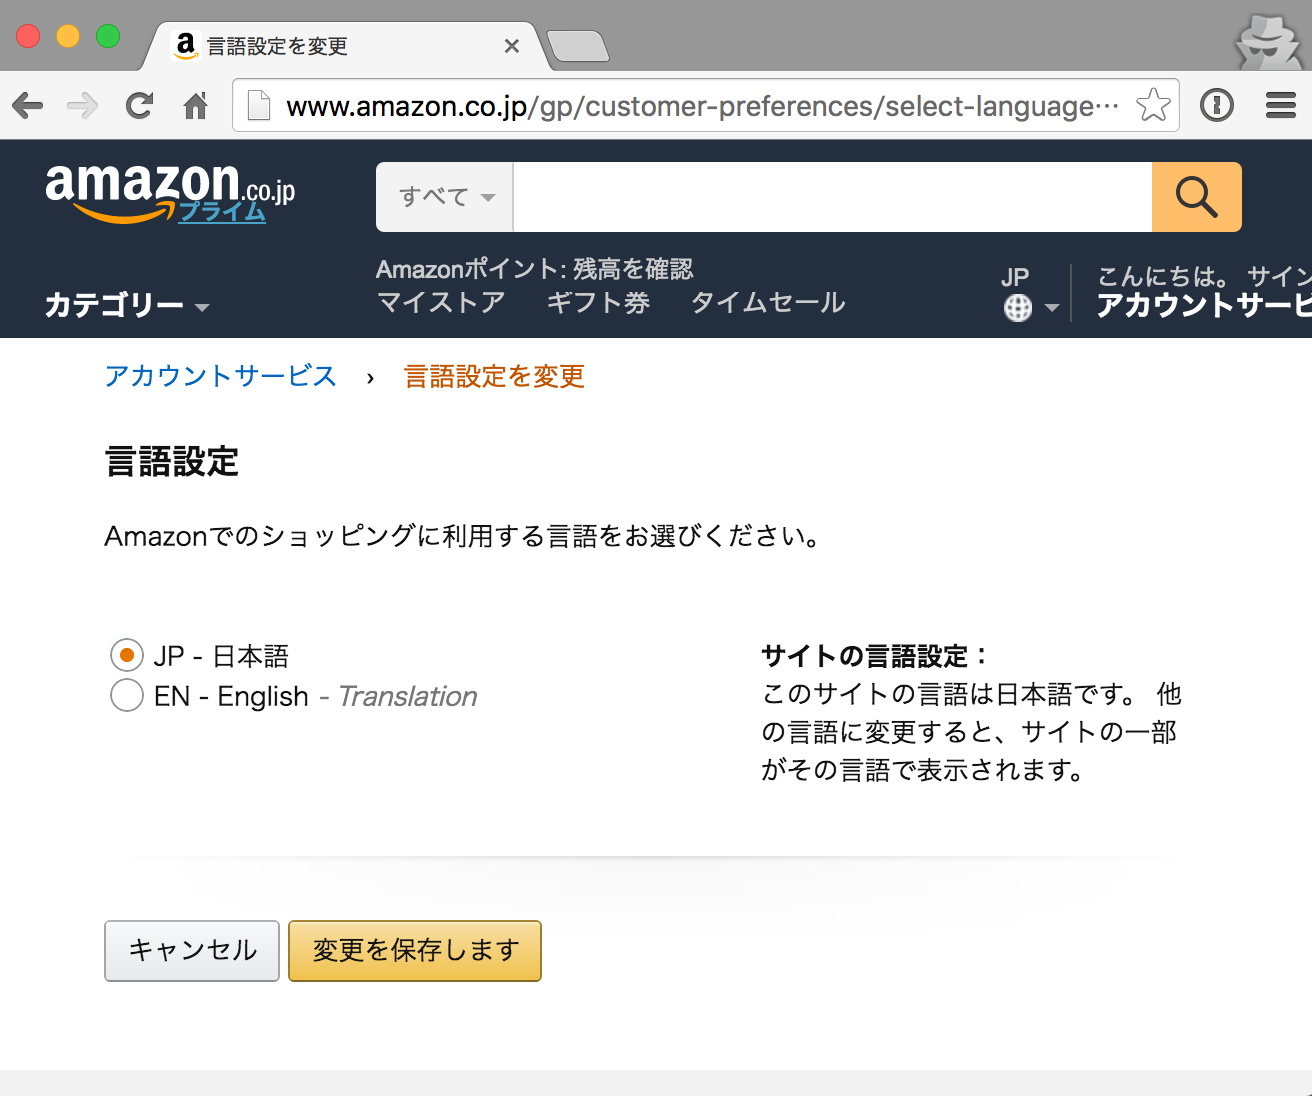Reload the page with refresh icon
This screenshot has width=1312, height=1096.
139,105
